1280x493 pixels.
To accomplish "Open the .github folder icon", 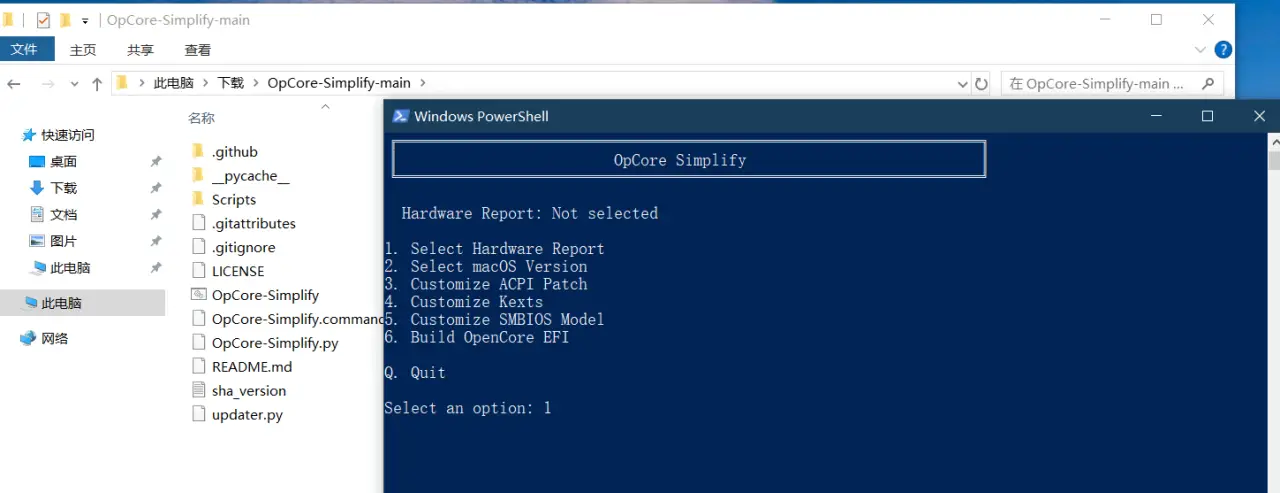I will [x=198, y=152].
